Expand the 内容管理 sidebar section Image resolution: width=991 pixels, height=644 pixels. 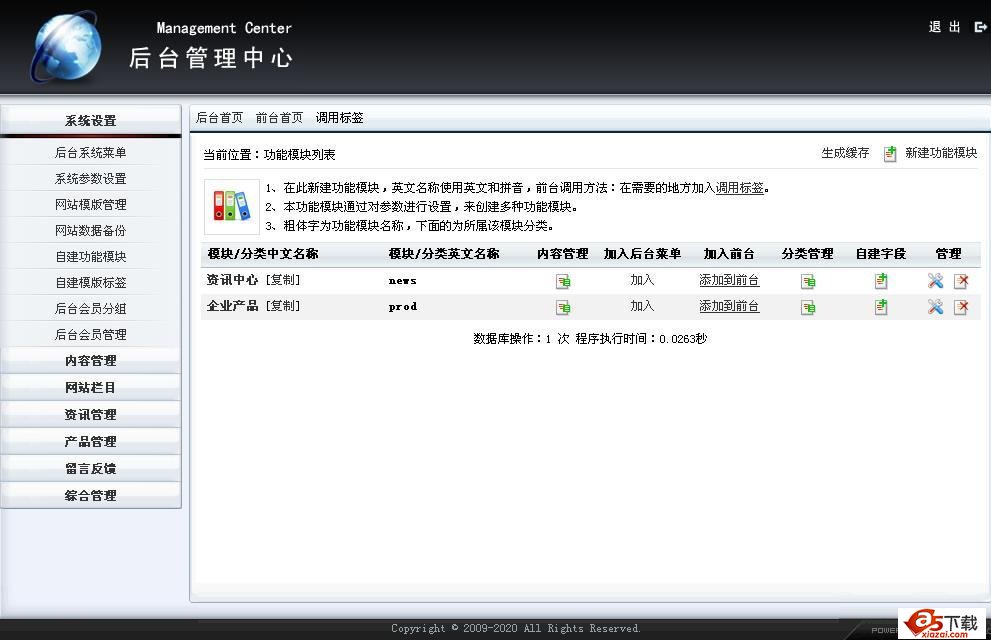pos(90,361)
